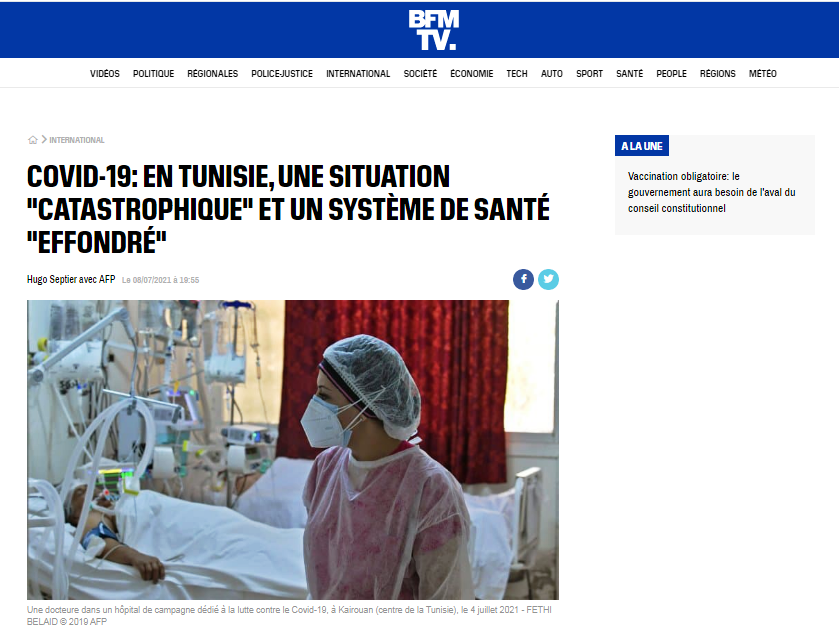This screenshot has width=839, height=627.
Task: Share article on Twitter
Action: [x=548, y=279]
